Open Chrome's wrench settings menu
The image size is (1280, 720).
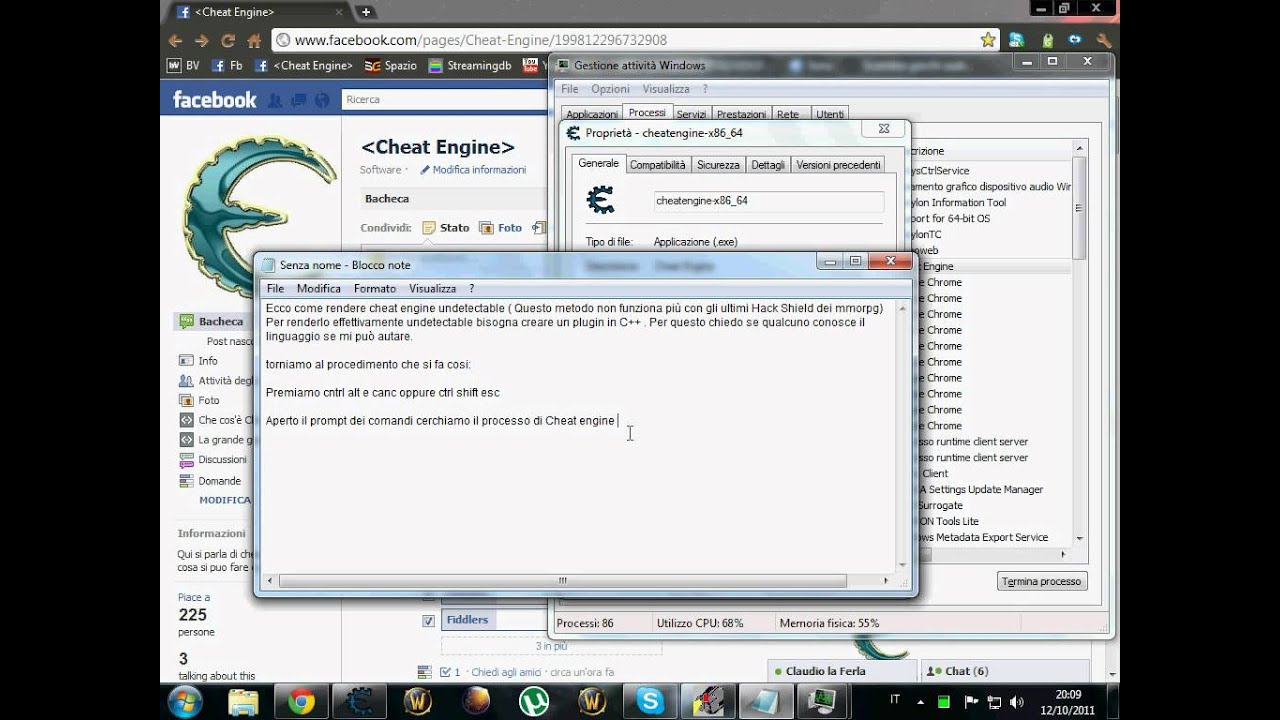point(1104,40)
